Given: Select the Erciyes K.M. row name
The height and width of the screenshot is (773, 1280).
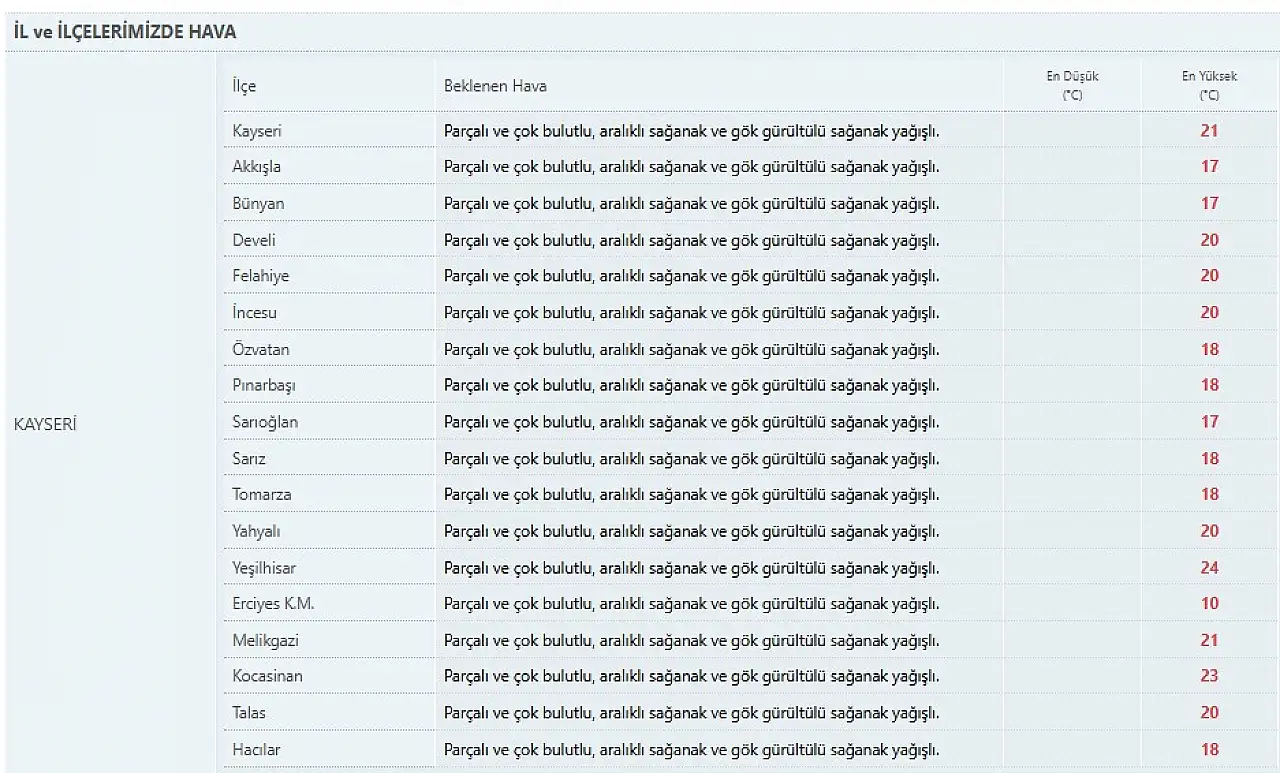Looking at the screenshot, I should (273, 604).
